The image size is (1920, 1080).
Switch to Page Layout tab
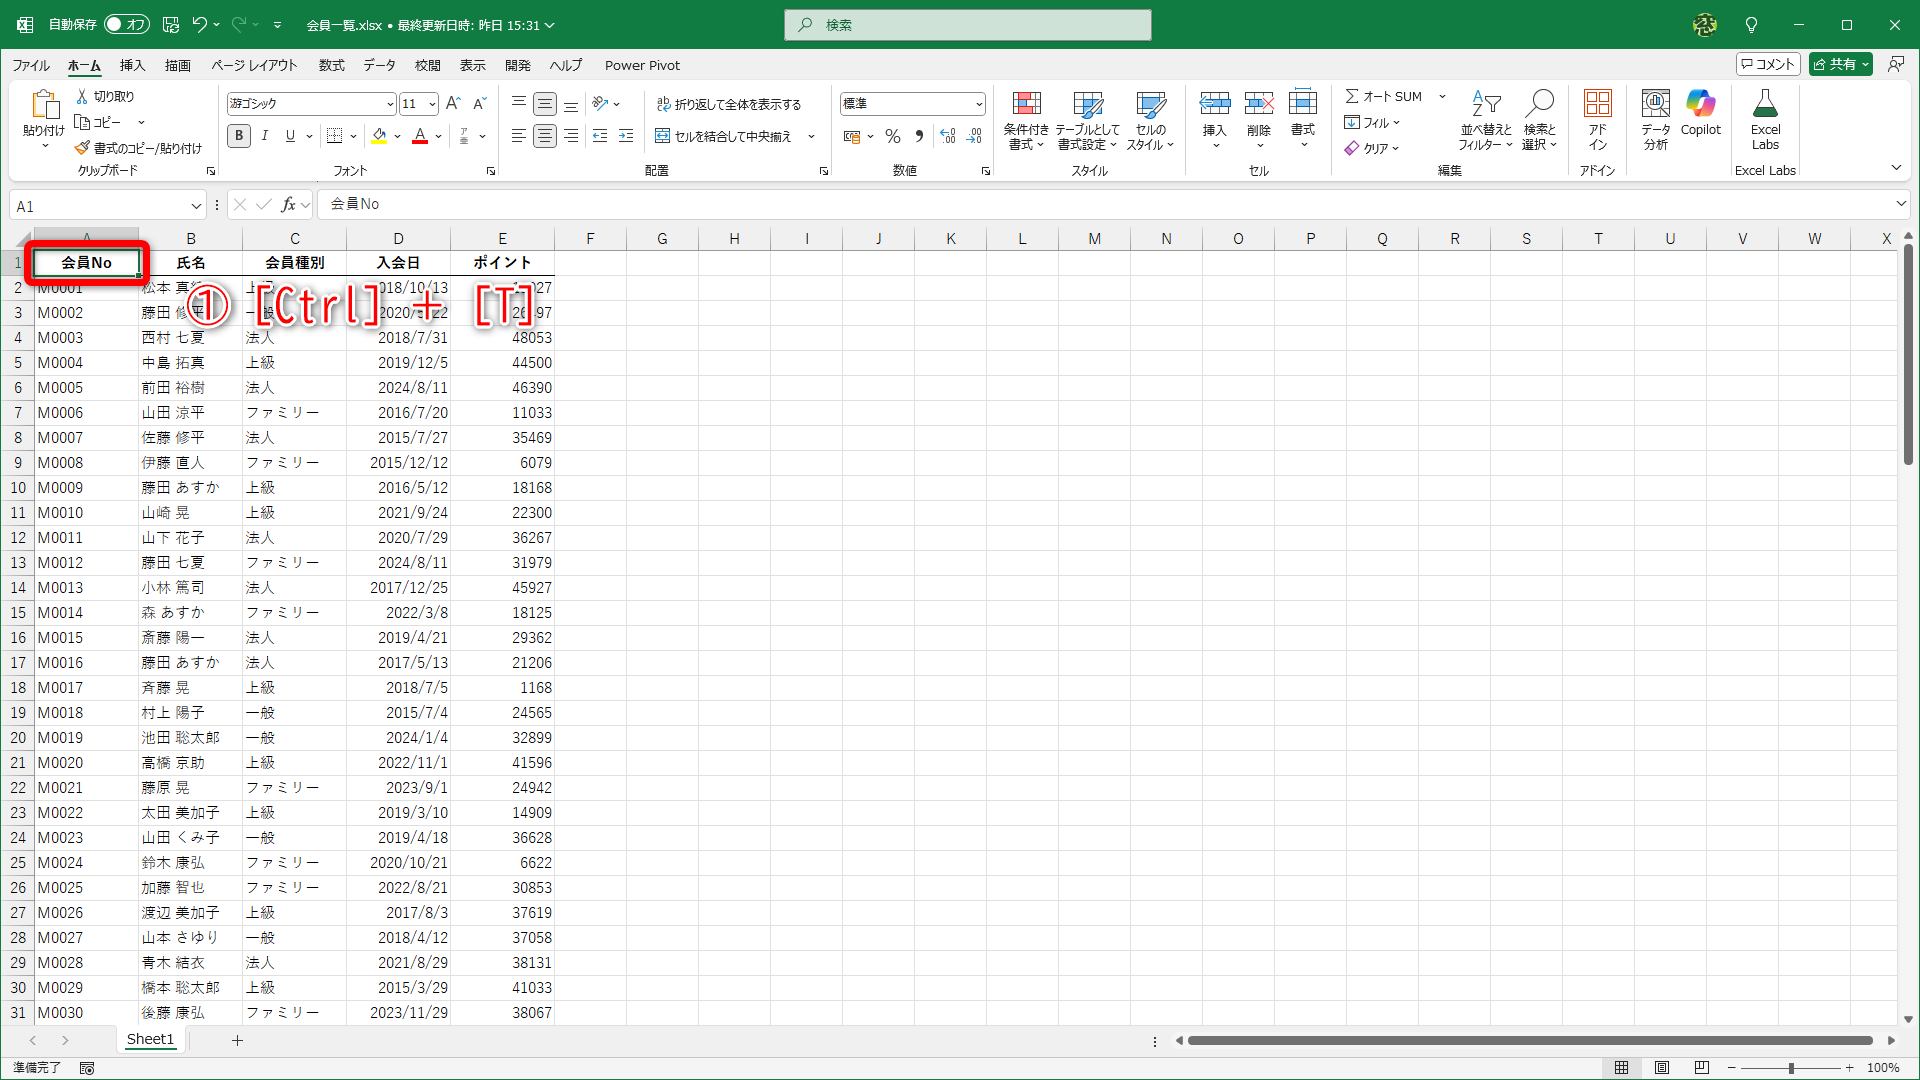254,65
